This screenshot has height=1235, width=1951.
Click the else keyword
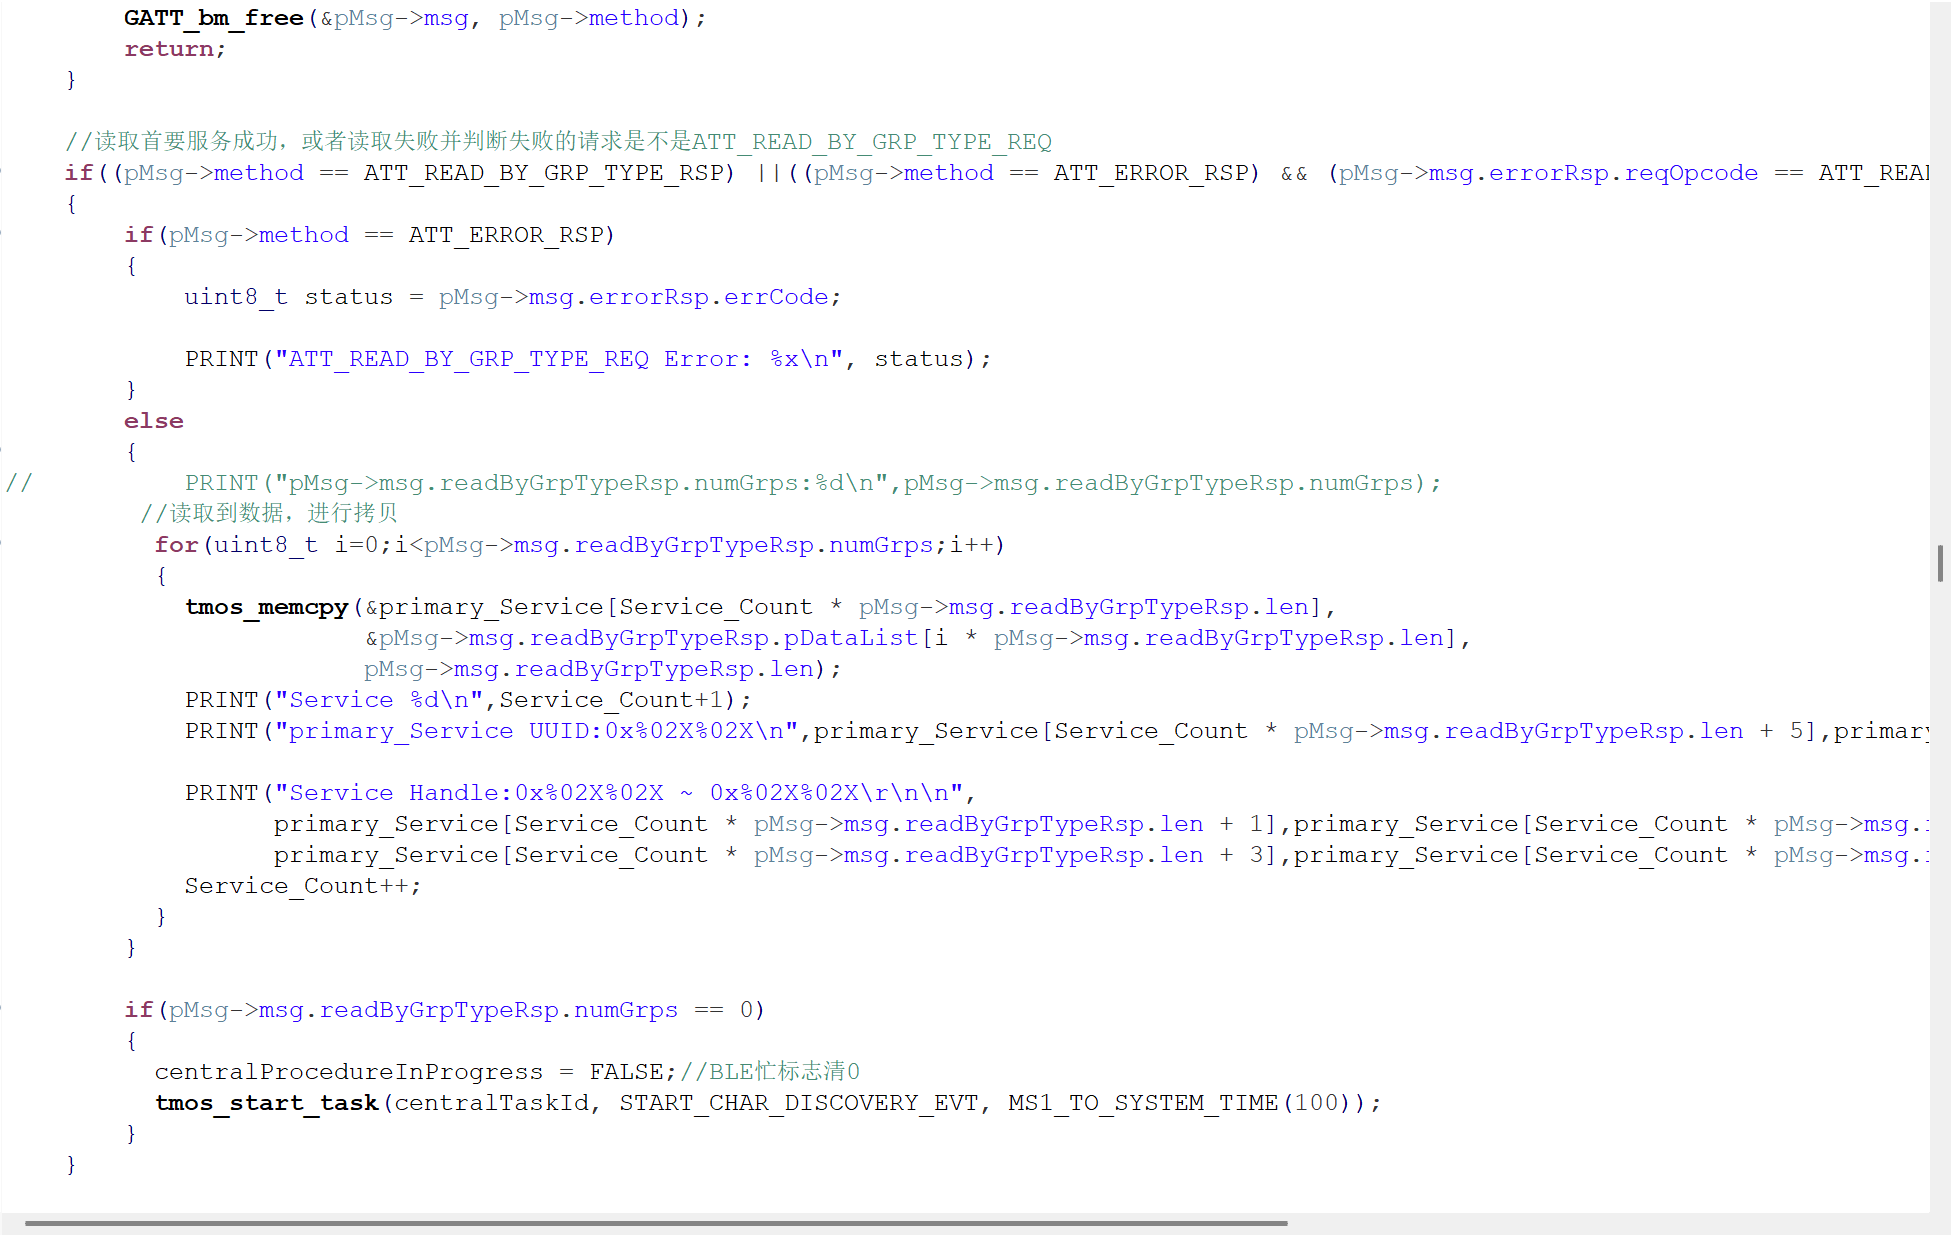click(x=153, y=421)
